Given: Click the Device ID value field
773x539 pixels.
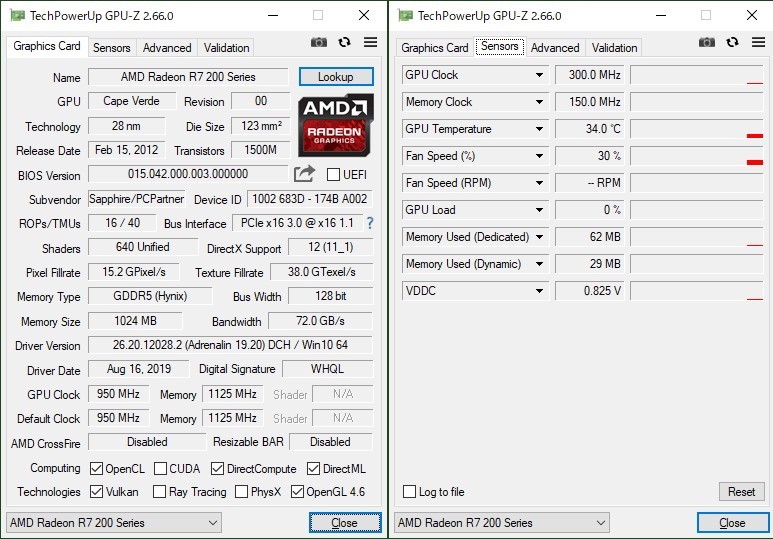Looking at the screenshot, I should (x=310, y=199).
